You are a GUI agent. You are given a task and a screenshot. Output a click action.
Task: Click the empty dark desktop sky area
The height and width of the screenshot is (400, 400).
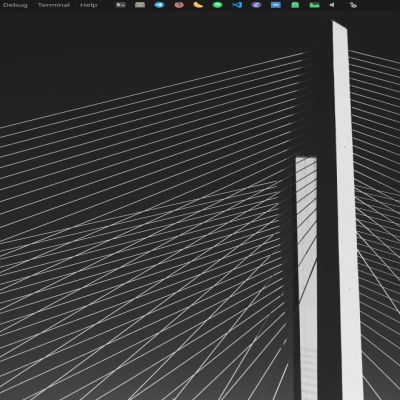coord(133,50)
